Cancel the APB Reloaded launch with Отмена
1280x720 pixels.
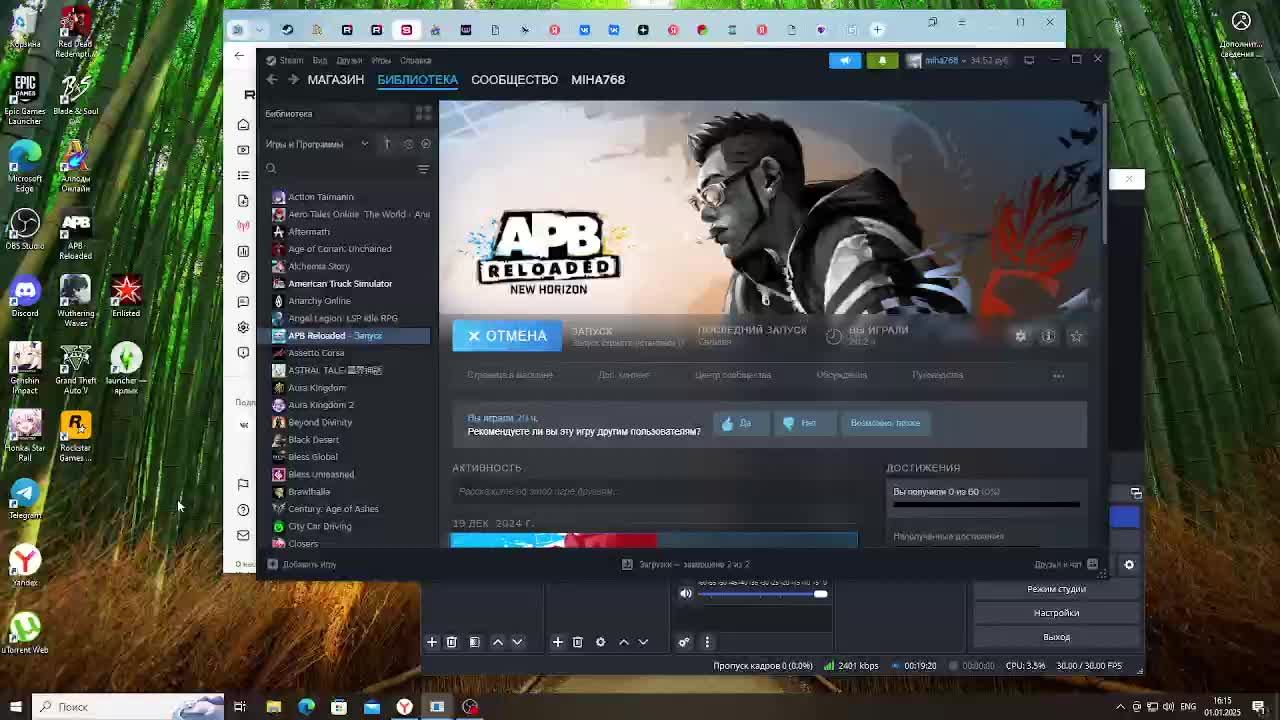coord(507,336)
